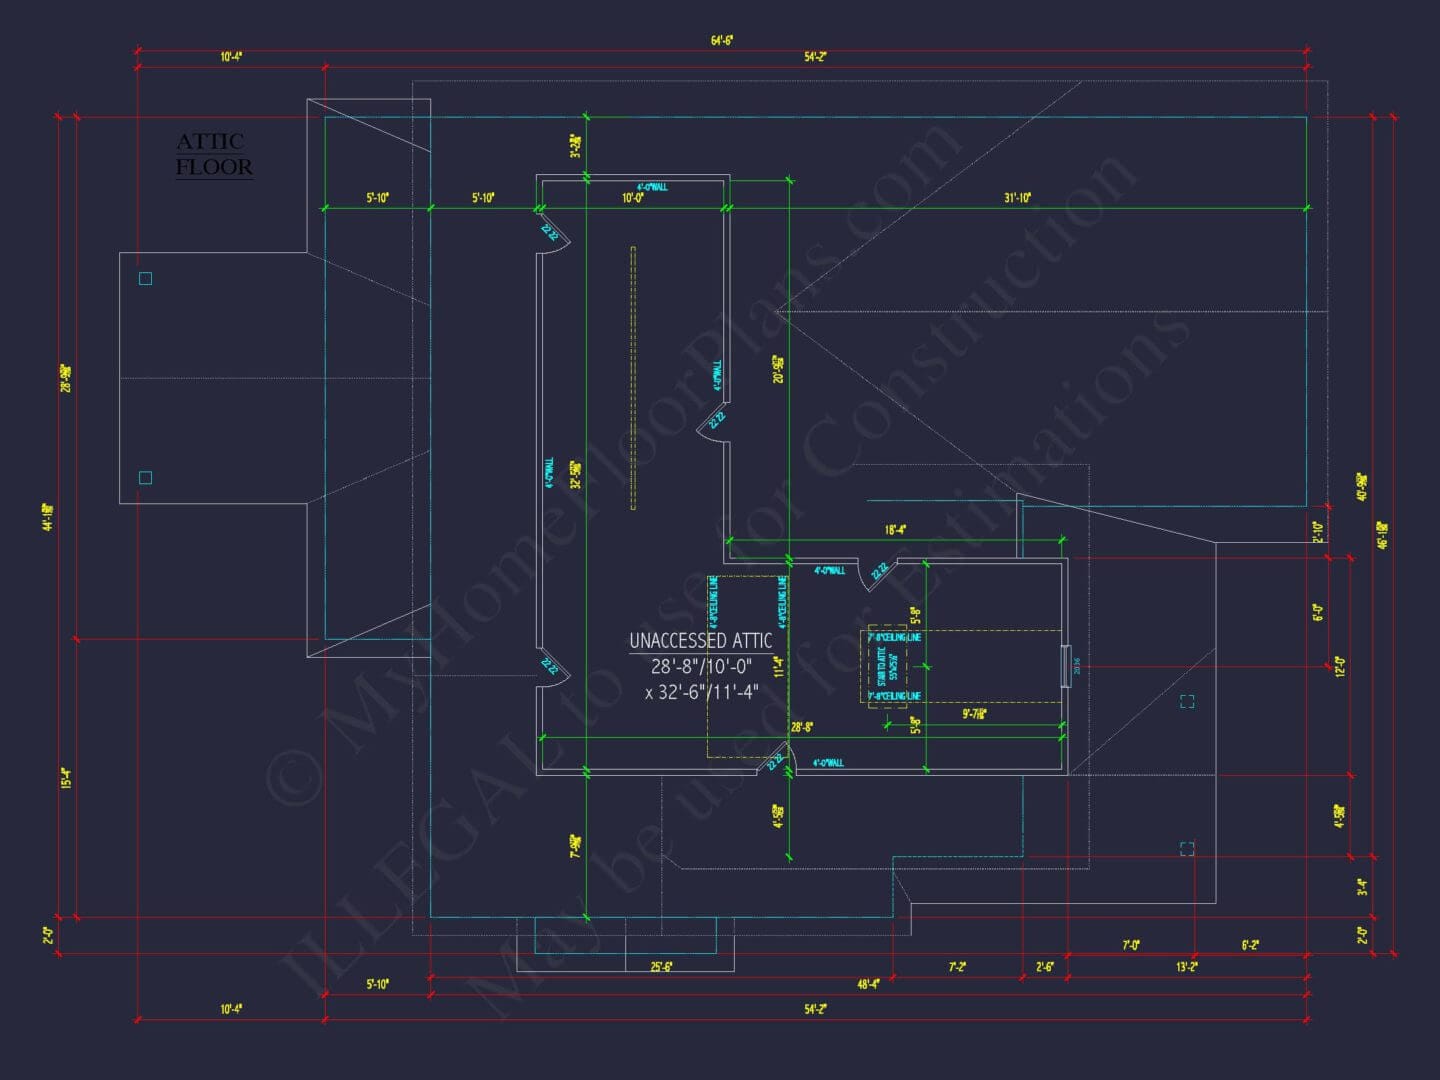The height and width of the screenshot is (1080, 1440).
Task: Click the 28'-8" green dimension near bottom wall
Action: pos(801,728)
